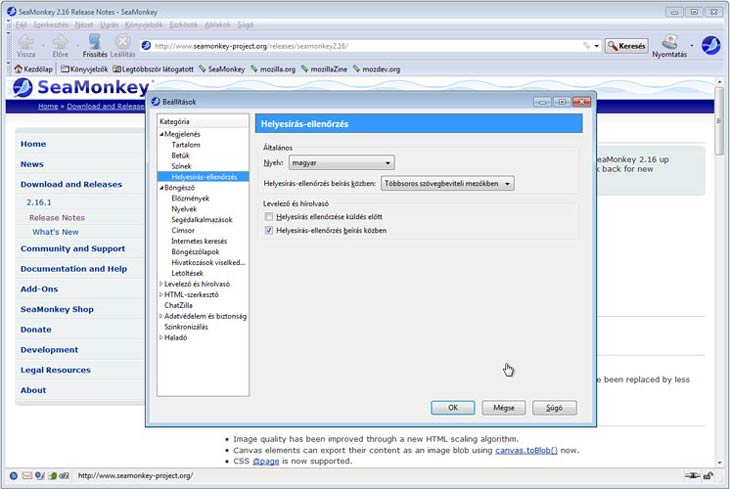The width and height of the screenshot is (730, 489).
Task: Click the Mégse cancel button
Action: click(x=503, y=408)
